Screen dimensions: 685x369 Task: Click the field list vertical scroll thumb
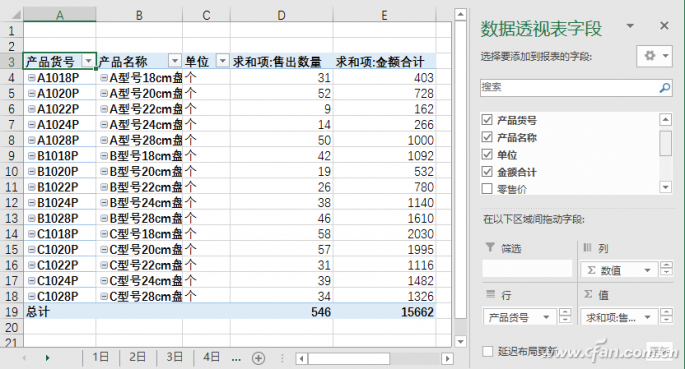click(x=665, y=143)
